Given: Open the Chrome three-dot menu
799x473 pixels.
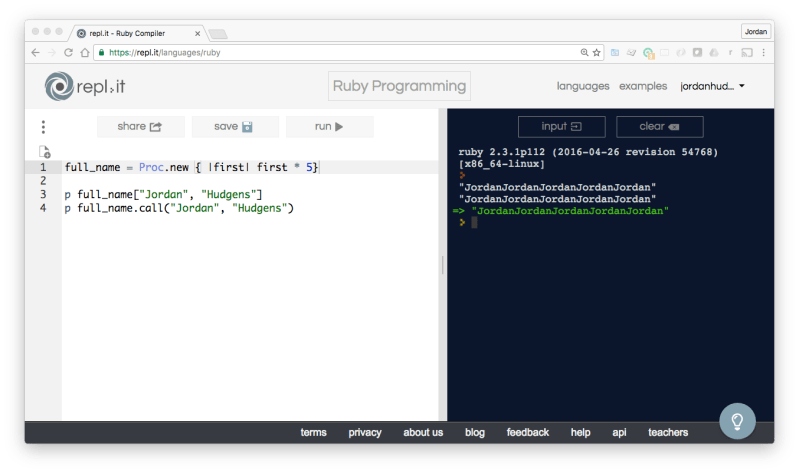Looking at the screenshot, I should [763, 52].
